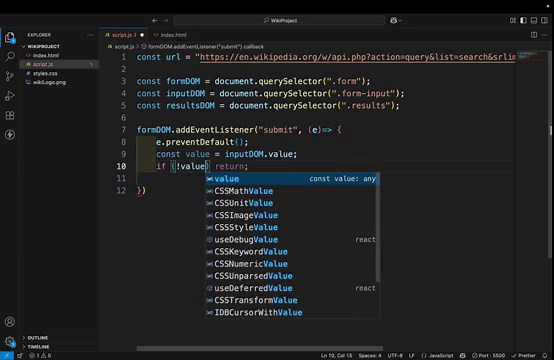Click the unsaved dot on script.js tab
Screen dimensions: 554x360
click(142, 35)
